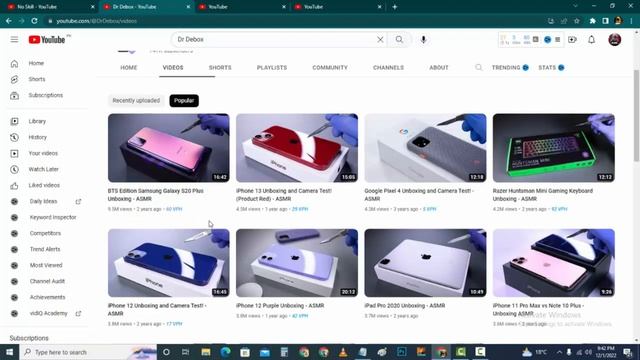
Task: Open iPhone 13 Product Red video thumbnail
Action: pyautogui.click(x=297, y=148)
